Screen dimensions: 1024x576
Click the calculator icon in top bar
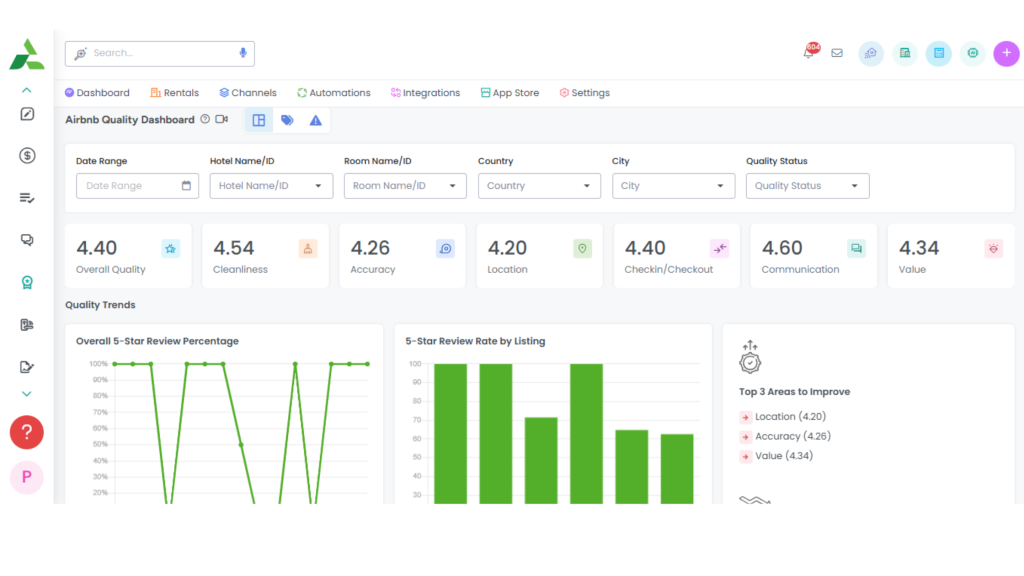[x=904, y=54]
